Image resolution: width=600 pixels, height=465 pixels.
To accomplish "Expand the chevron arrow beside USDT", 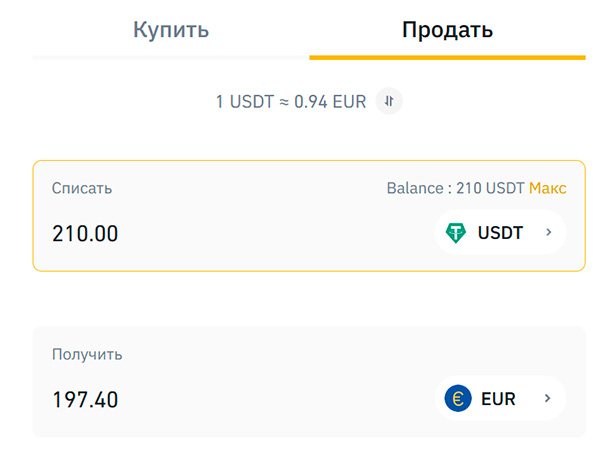I will pyautogui.click(x=548, y=233).
